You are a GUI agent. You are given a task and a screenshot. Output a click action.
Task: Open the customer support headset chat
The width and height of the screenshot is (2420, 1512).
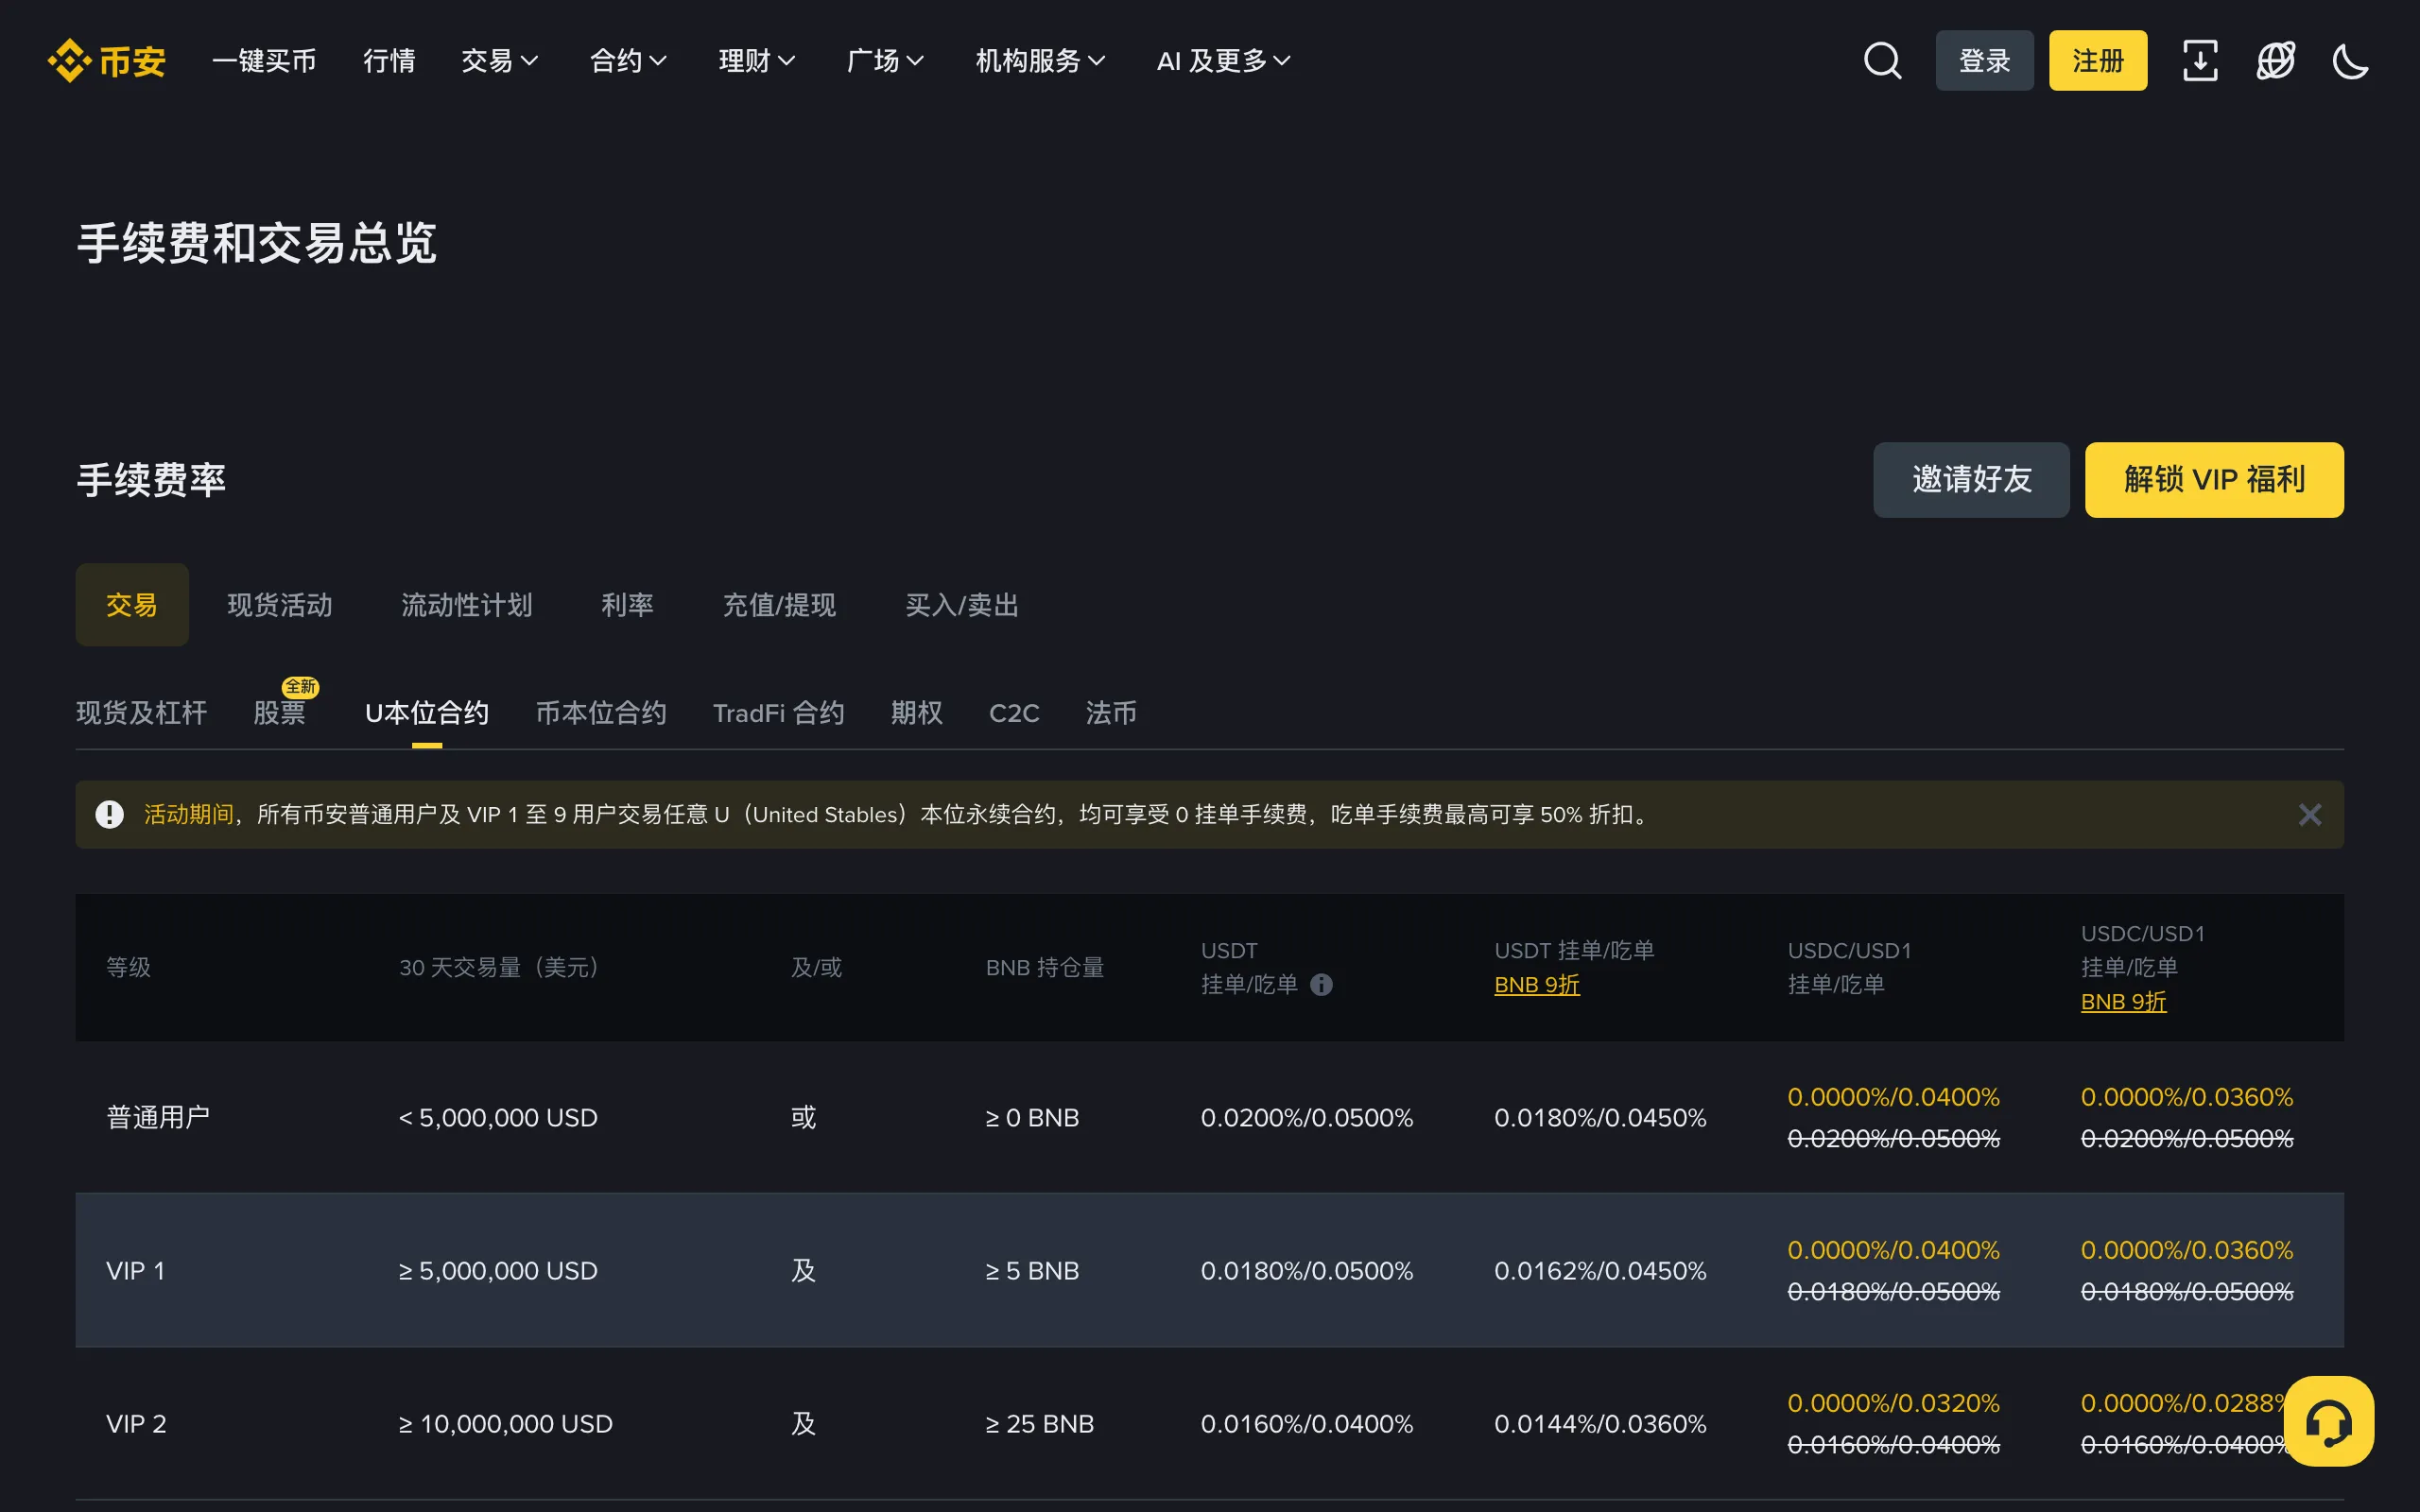[x=2329, y=1421]
